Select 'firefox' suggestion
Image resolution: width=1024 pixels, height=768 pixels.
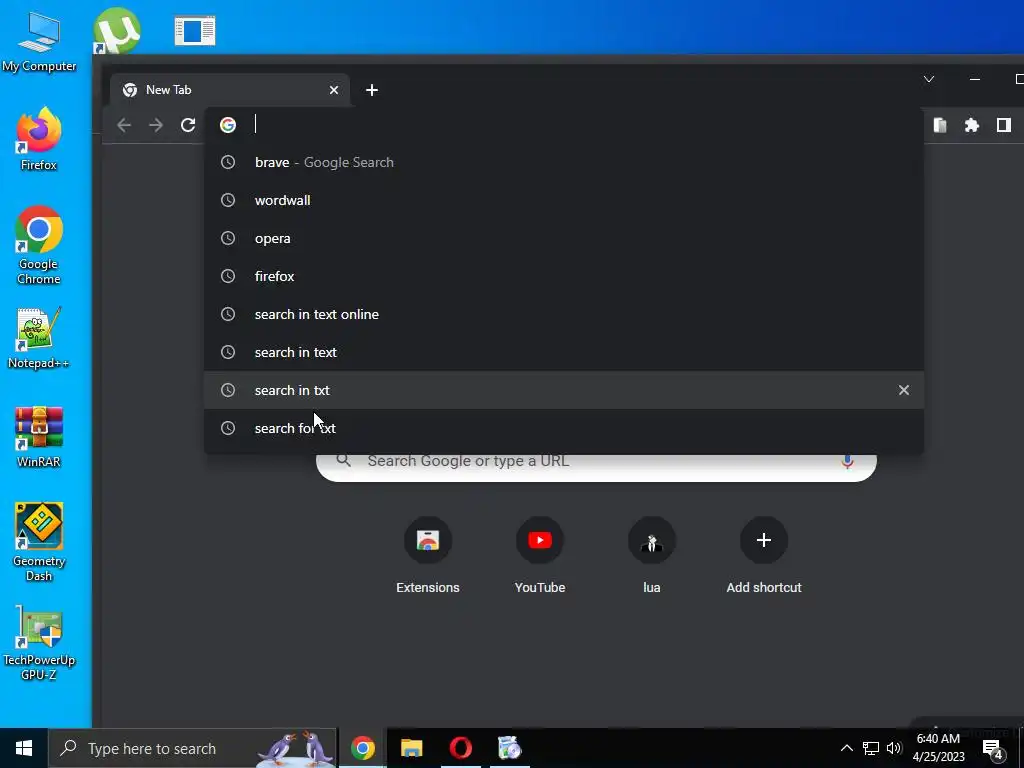coord(564,276)
